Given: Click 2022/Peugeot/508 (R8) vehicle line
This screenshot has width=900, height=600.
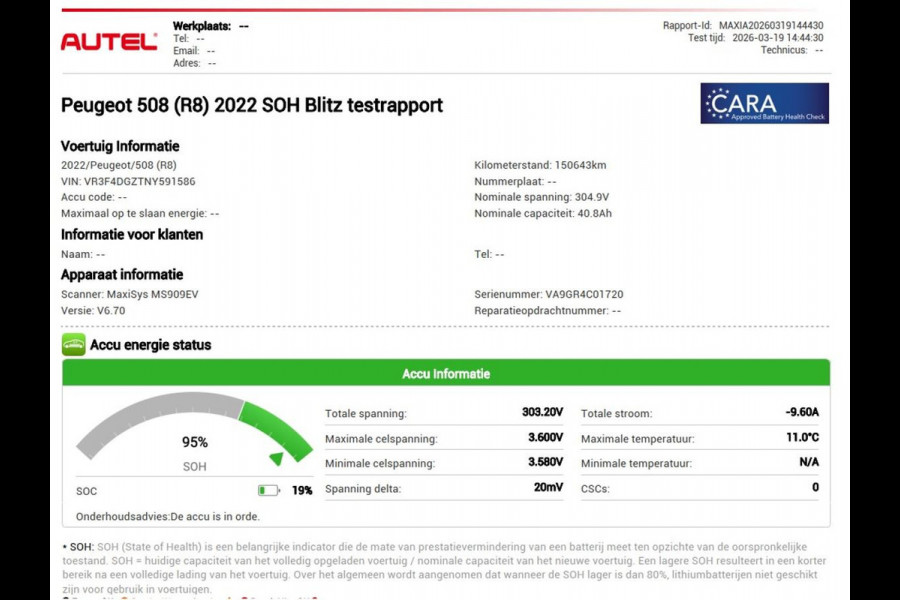Looking at the screenshot, I should 119,165.
